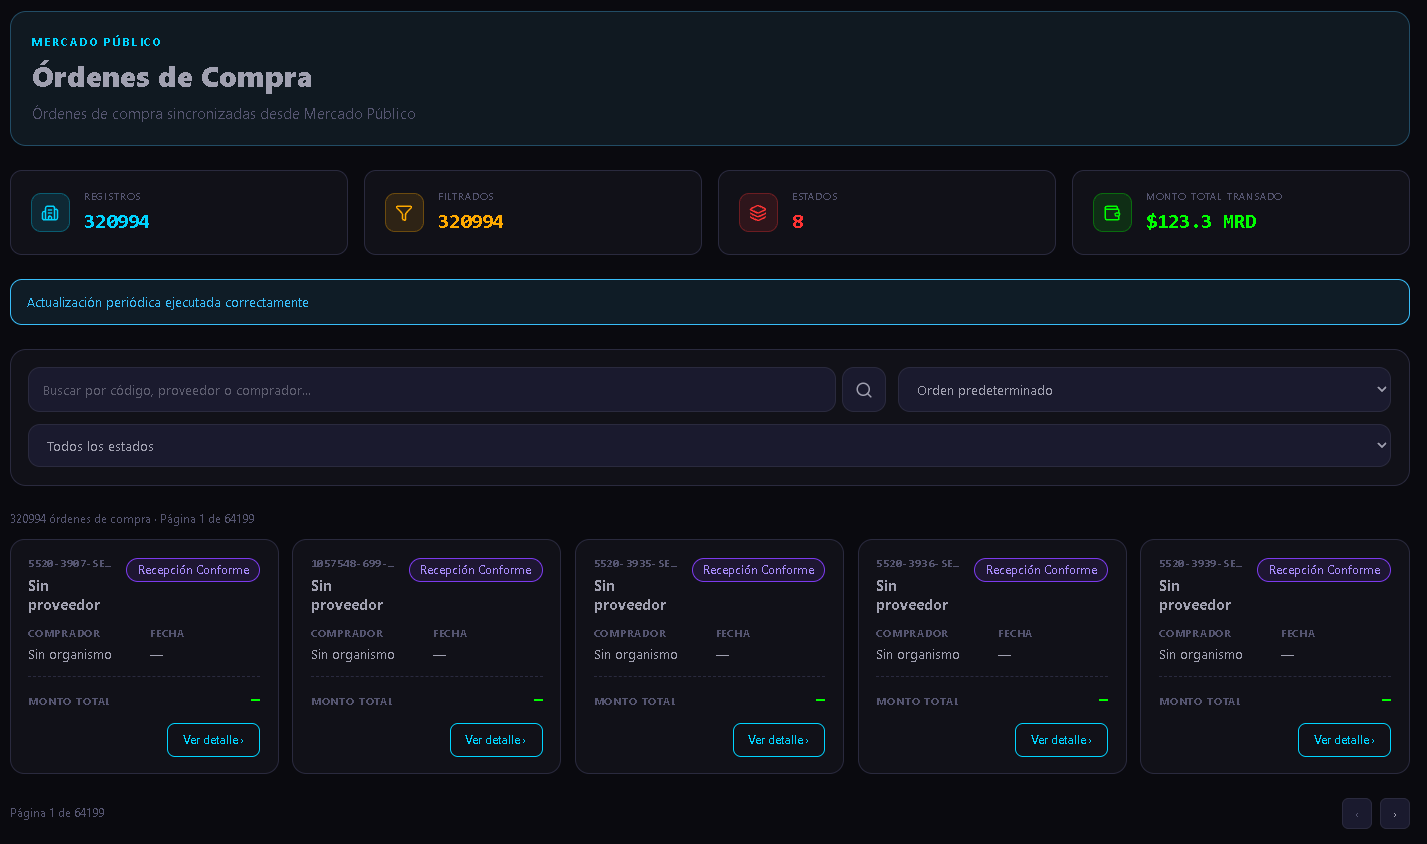This screenshot has width=1427, height=844.
Task: Click the $123.3 MRD total amount
Action: pos(1201,222)
